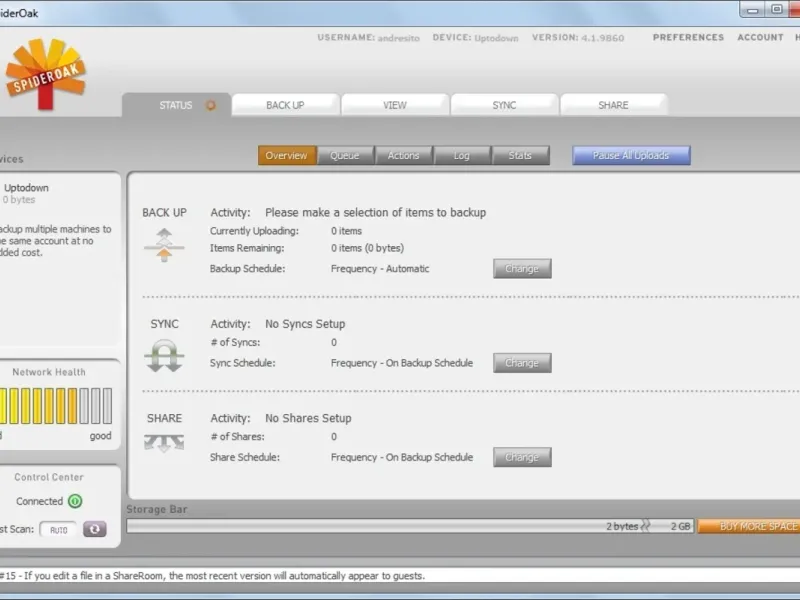
Task: Open ACCOUNT menu
Action: (760, 37)
